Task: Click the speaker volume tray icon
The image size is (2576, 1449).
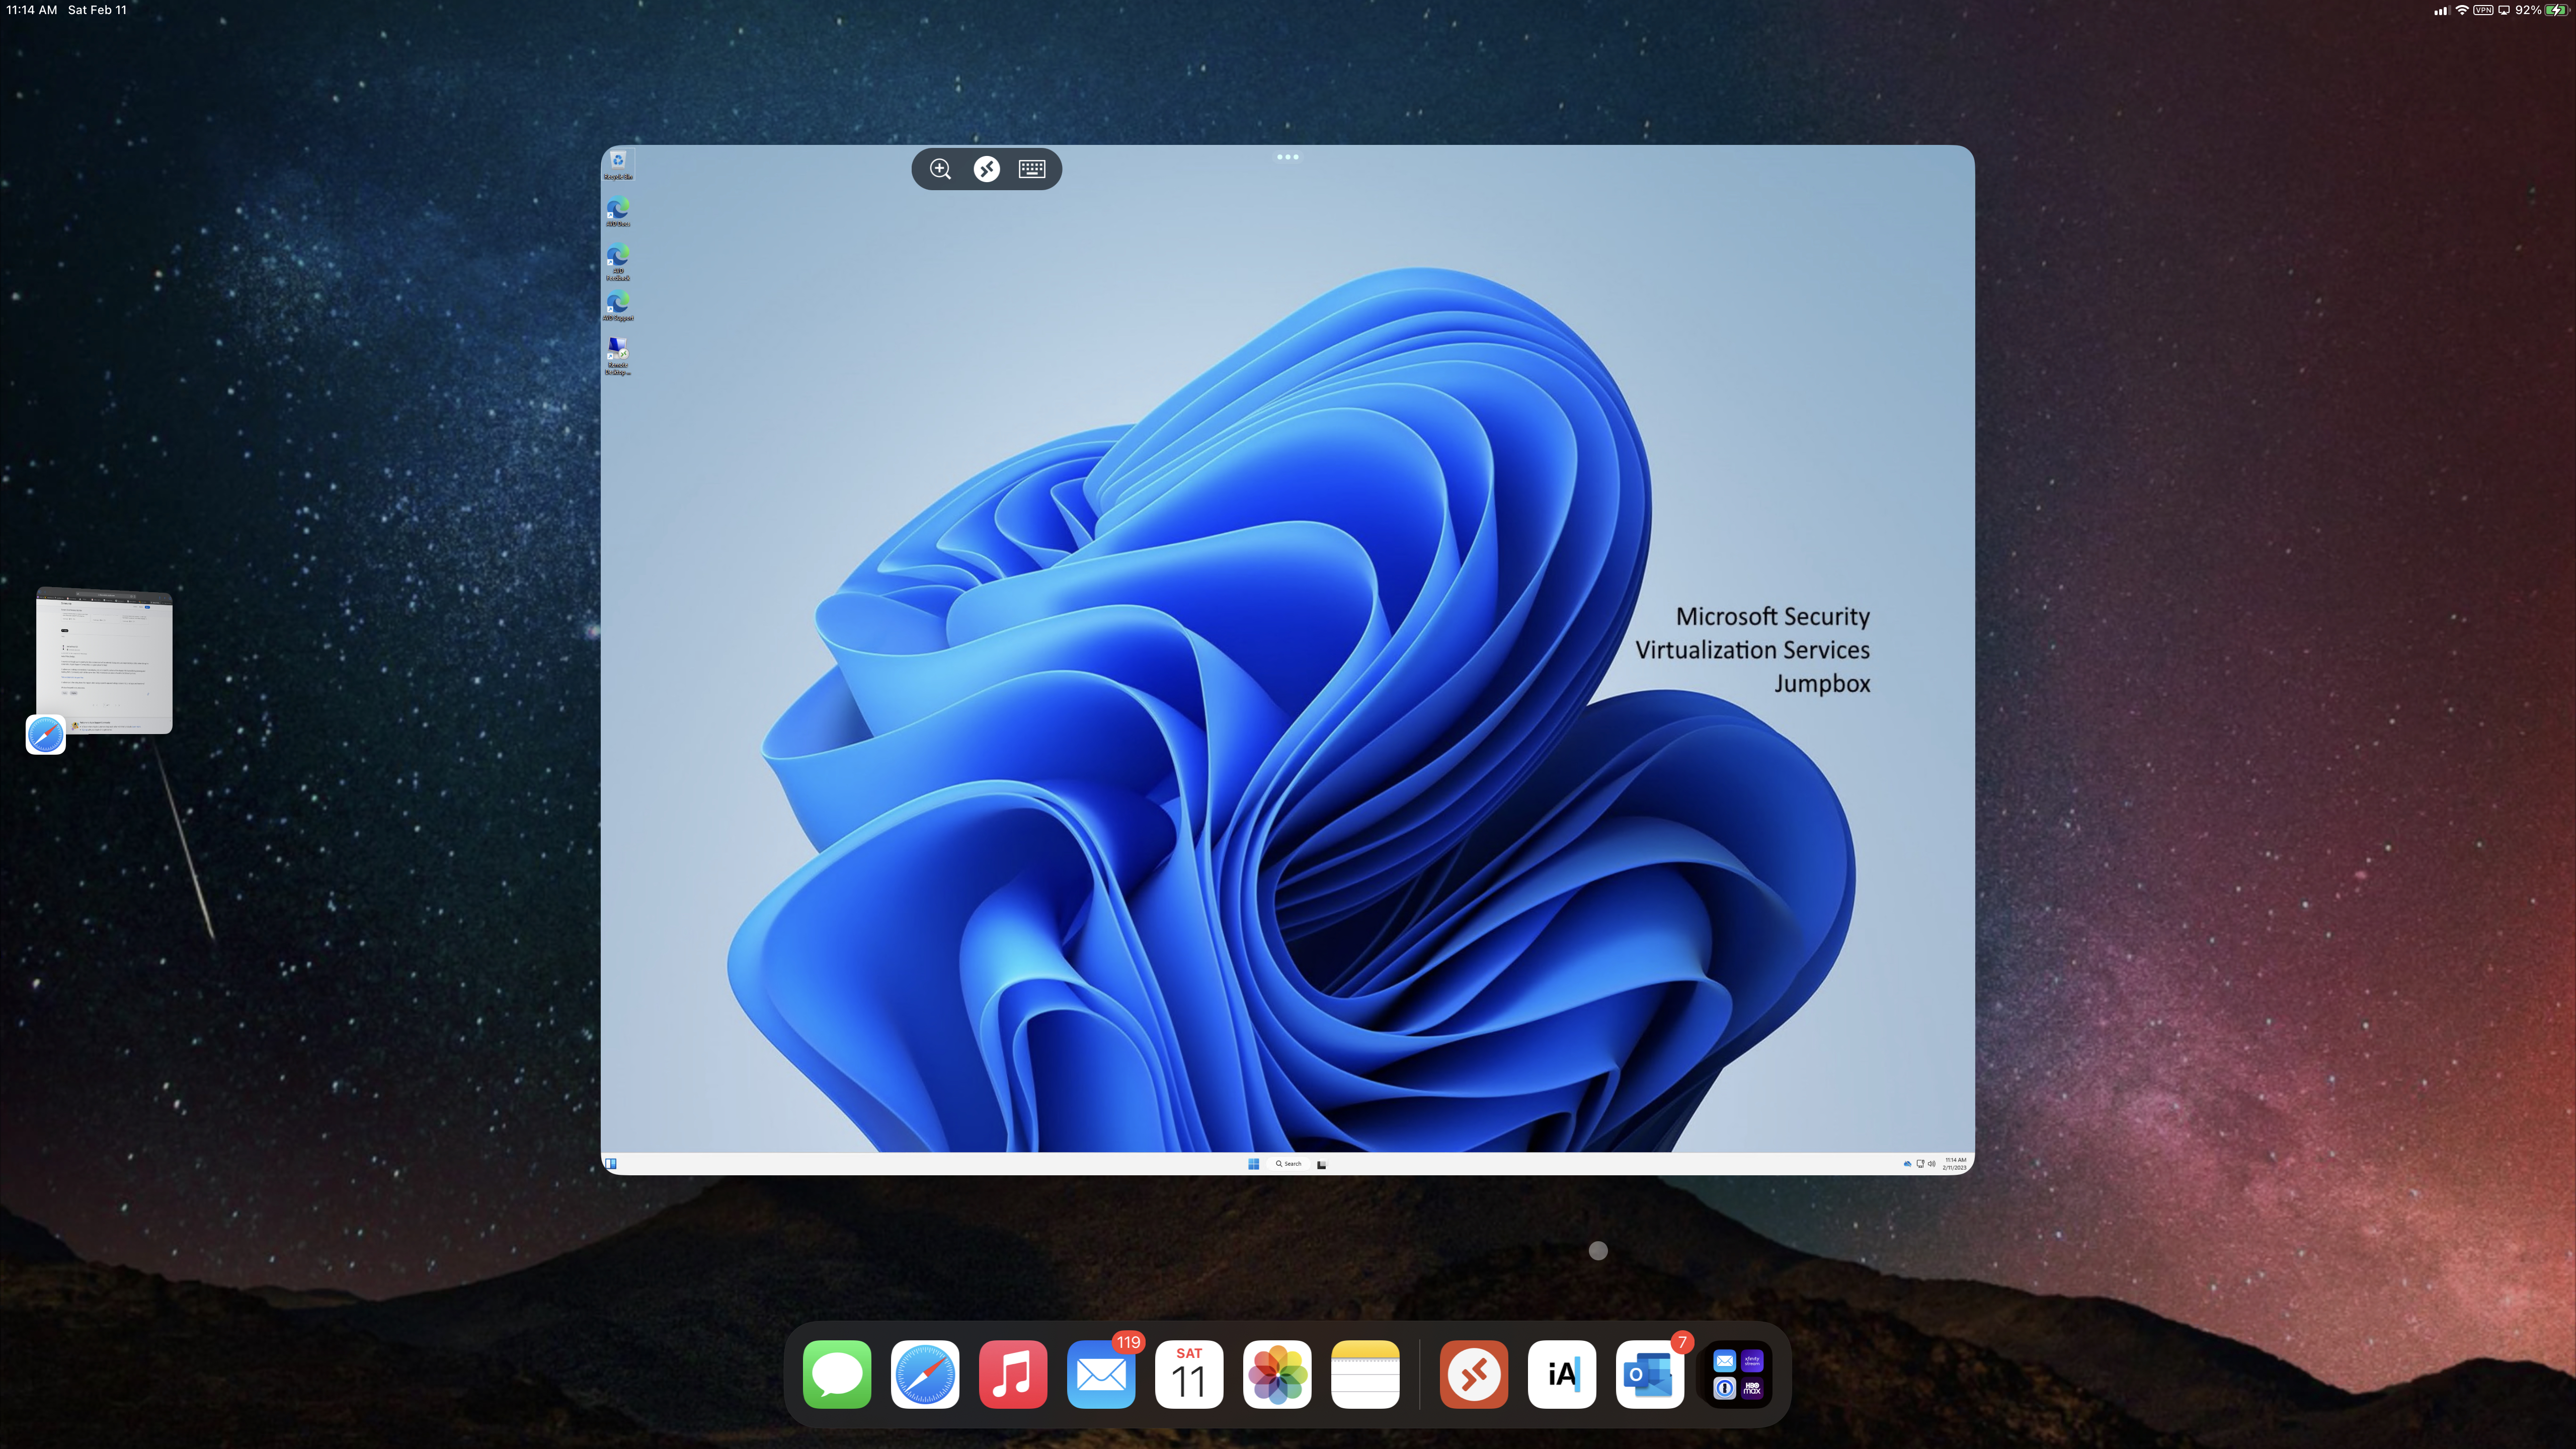Action: pyautogui.click(x=1932, y=1164)
